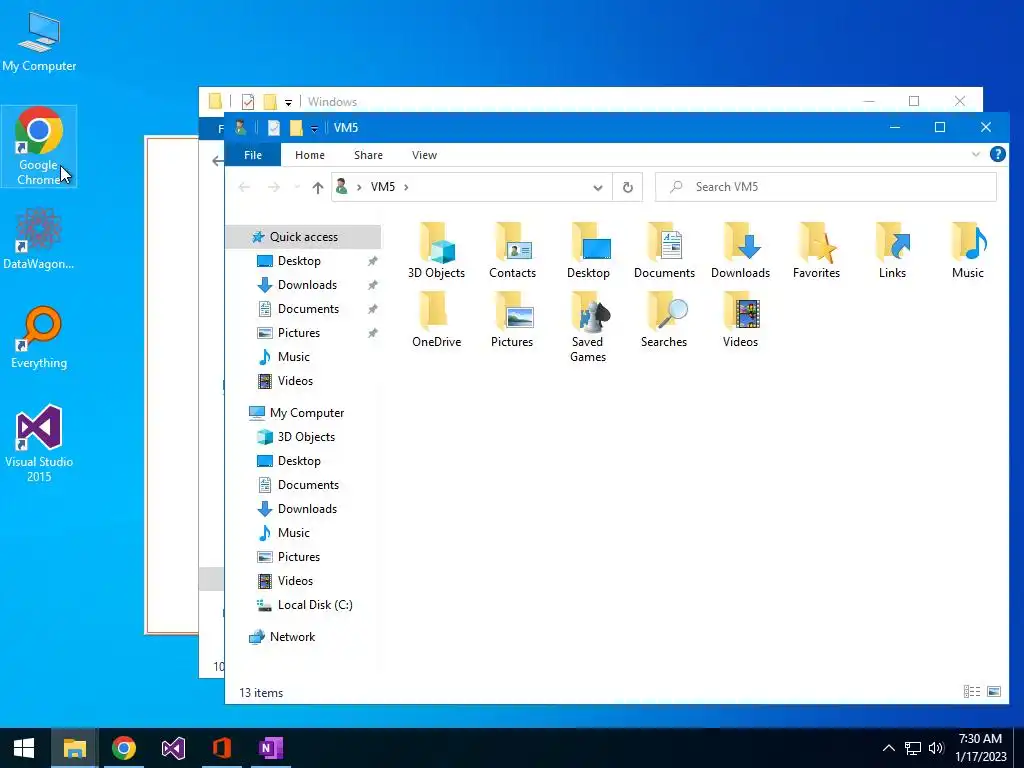The height and width of the screenshot is (768, 1024).
Task: Click File Explorer taskbar button
Action: coord(74,748)
